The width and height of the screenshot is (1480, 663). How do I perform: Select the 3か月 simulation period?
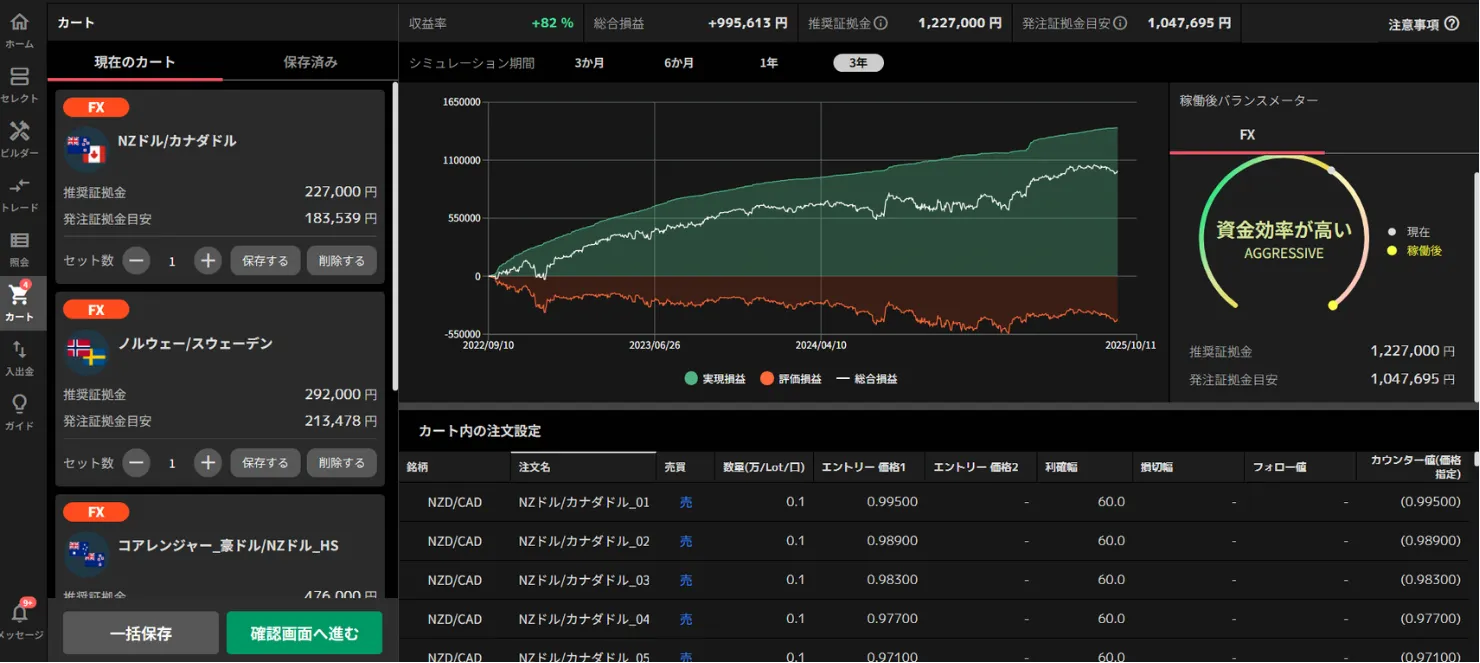589,63
